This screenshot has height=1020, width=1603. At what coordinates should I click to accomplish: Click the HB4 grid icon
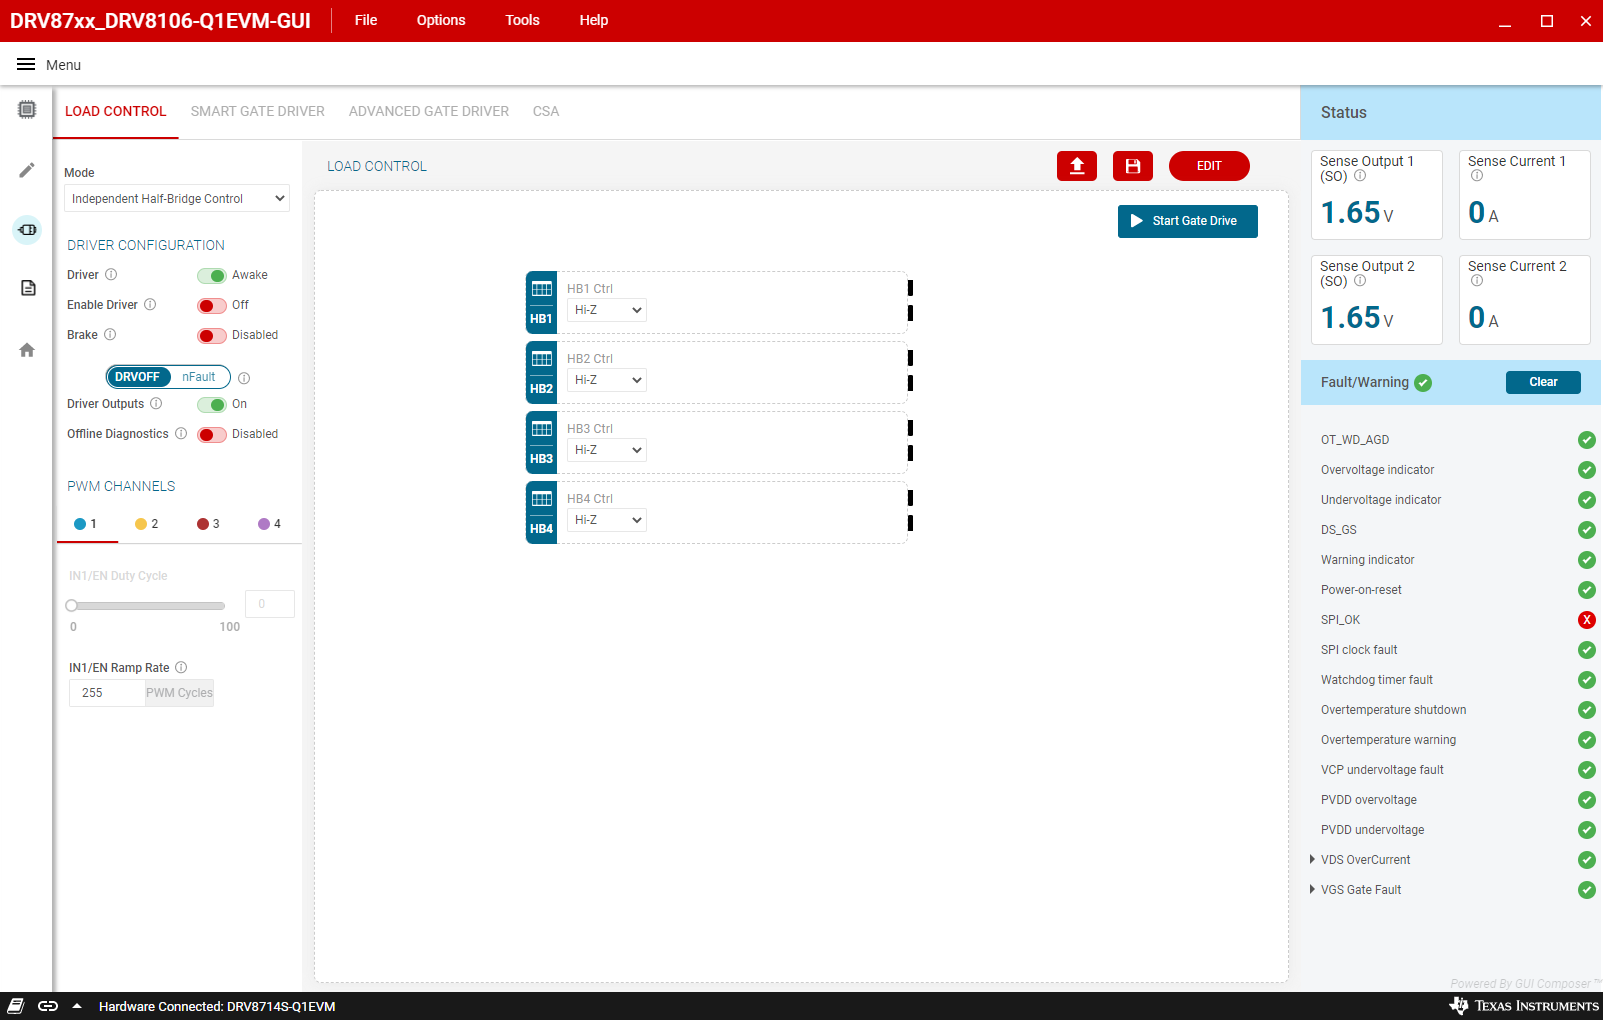[541, 500]
